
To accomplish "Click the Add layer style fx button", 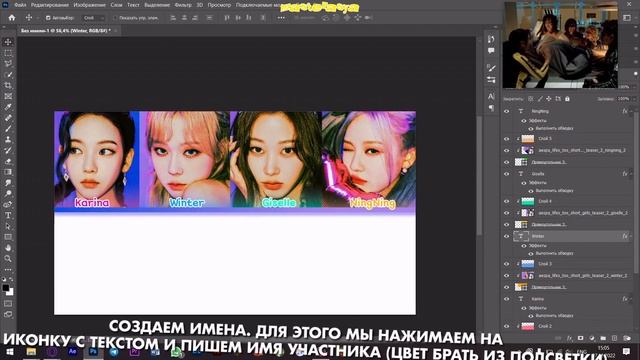I will [x=569, y=338].
